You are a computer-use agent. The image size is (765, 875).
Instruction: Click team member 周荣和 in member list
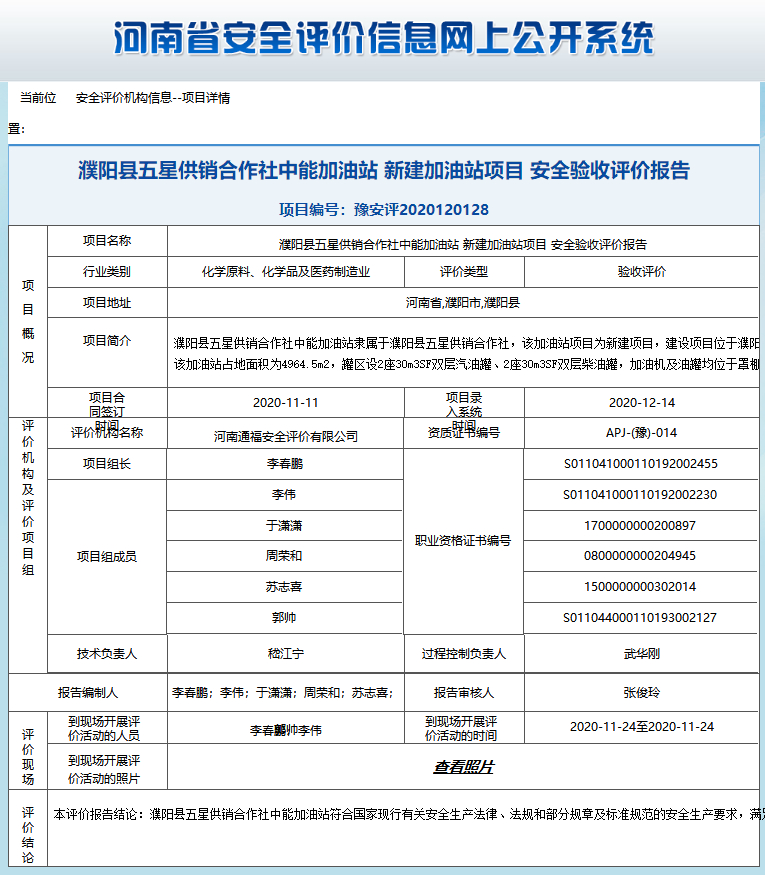coord(284,556)
